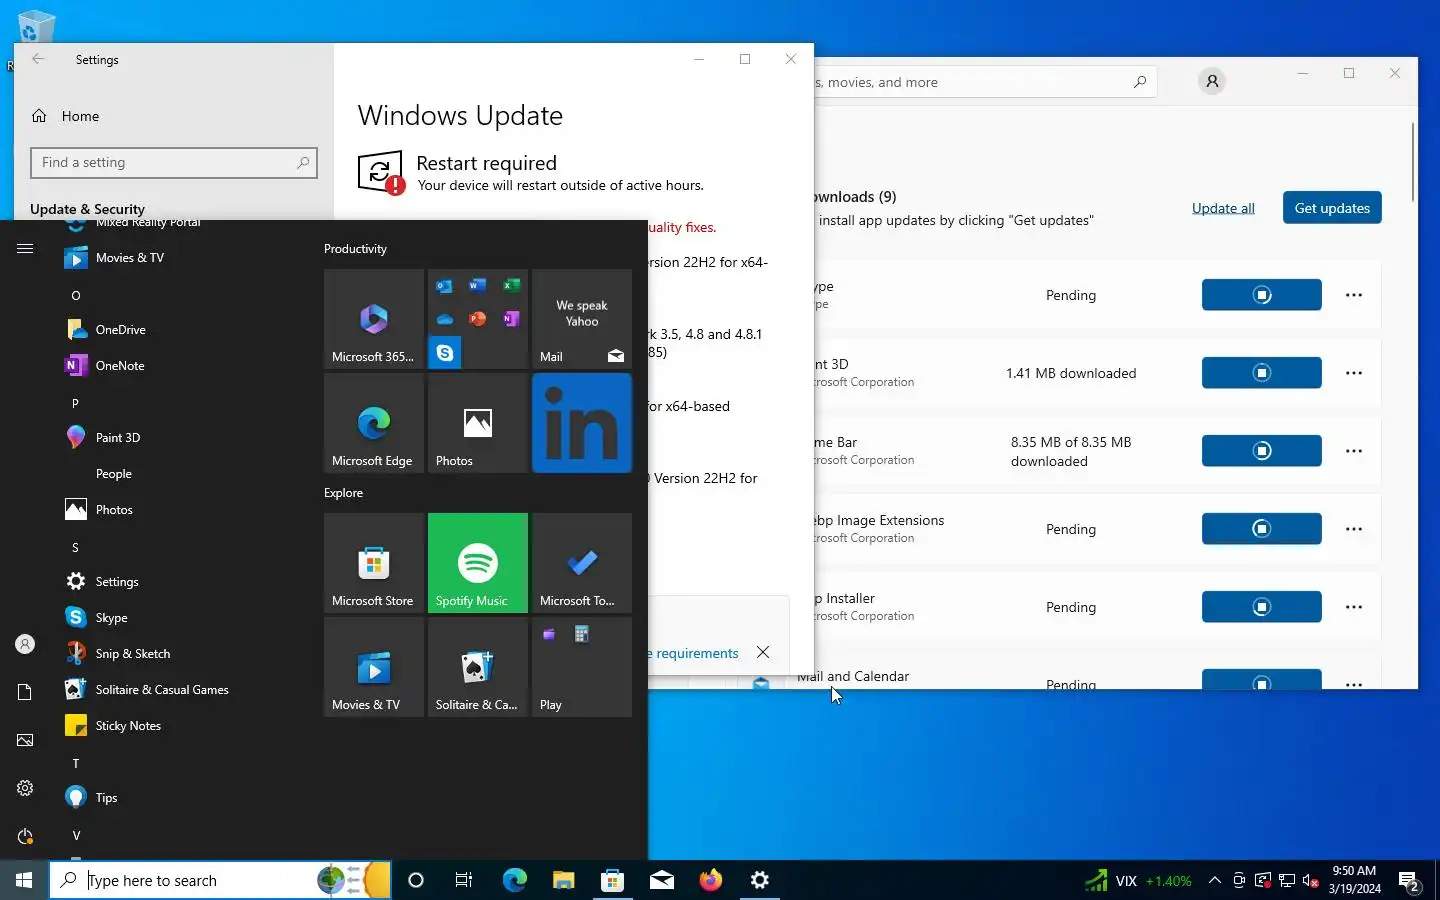Screen dimensions: 1440x900
Task: Dismiss the requirements banner in Settings
Action: pos(763,652)
